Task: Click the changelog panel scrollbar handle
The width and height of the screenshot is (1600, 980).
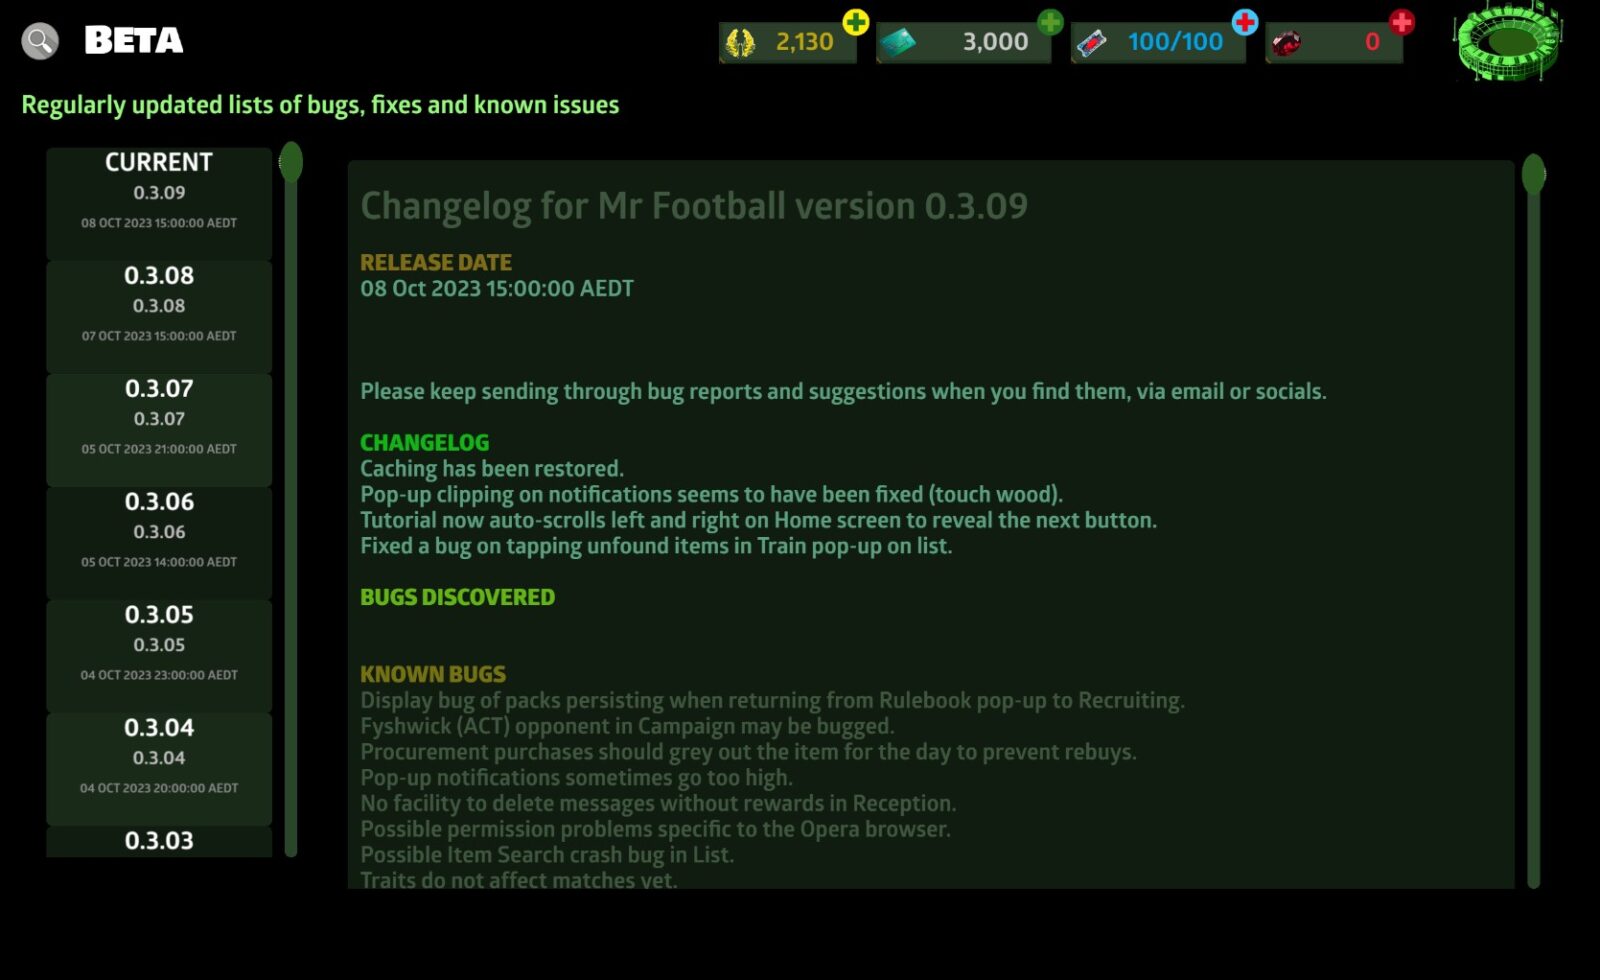Action: pyautogui.click(x=1534, y=175)
